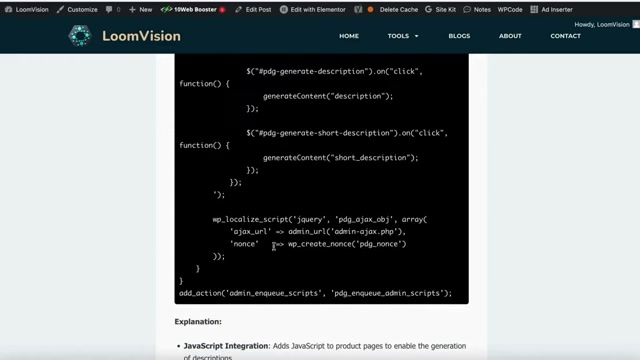Open WPCode from the admin bar
Image resolution: width=640 pixels, height=360 pixels.
click(510, 9)
